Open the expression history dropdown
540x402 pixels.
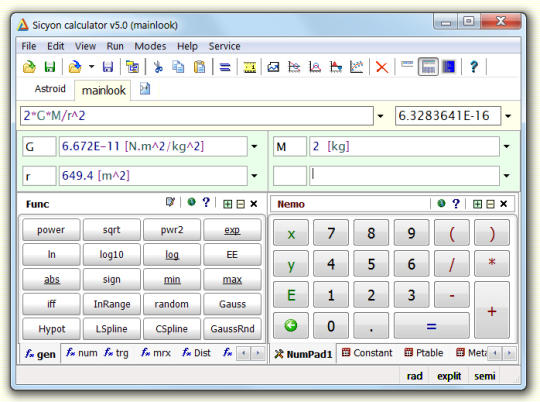tap(380, 116)
